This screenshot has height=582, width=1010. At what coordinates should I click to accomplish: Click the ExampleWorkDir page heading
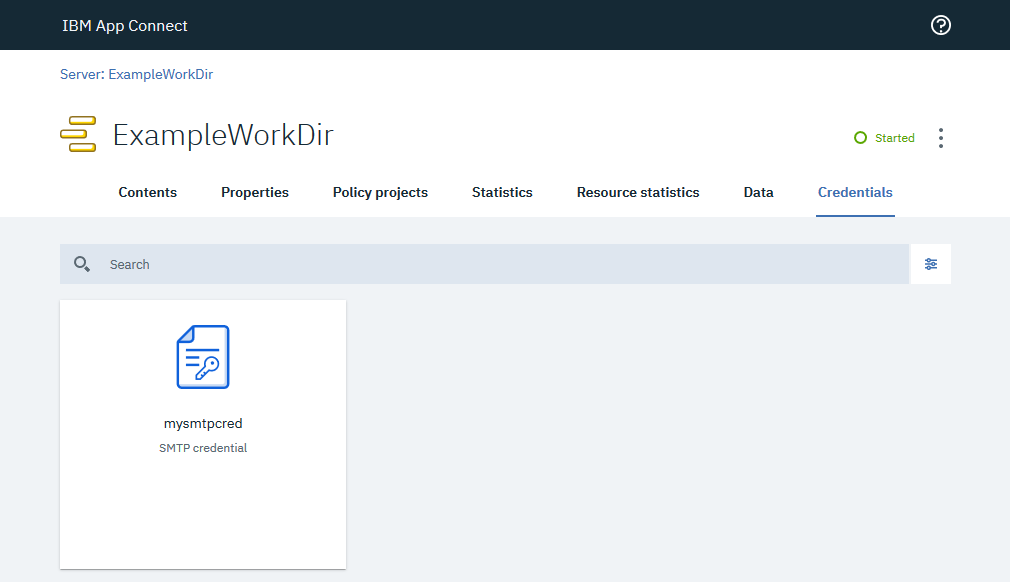pos(223,135)
